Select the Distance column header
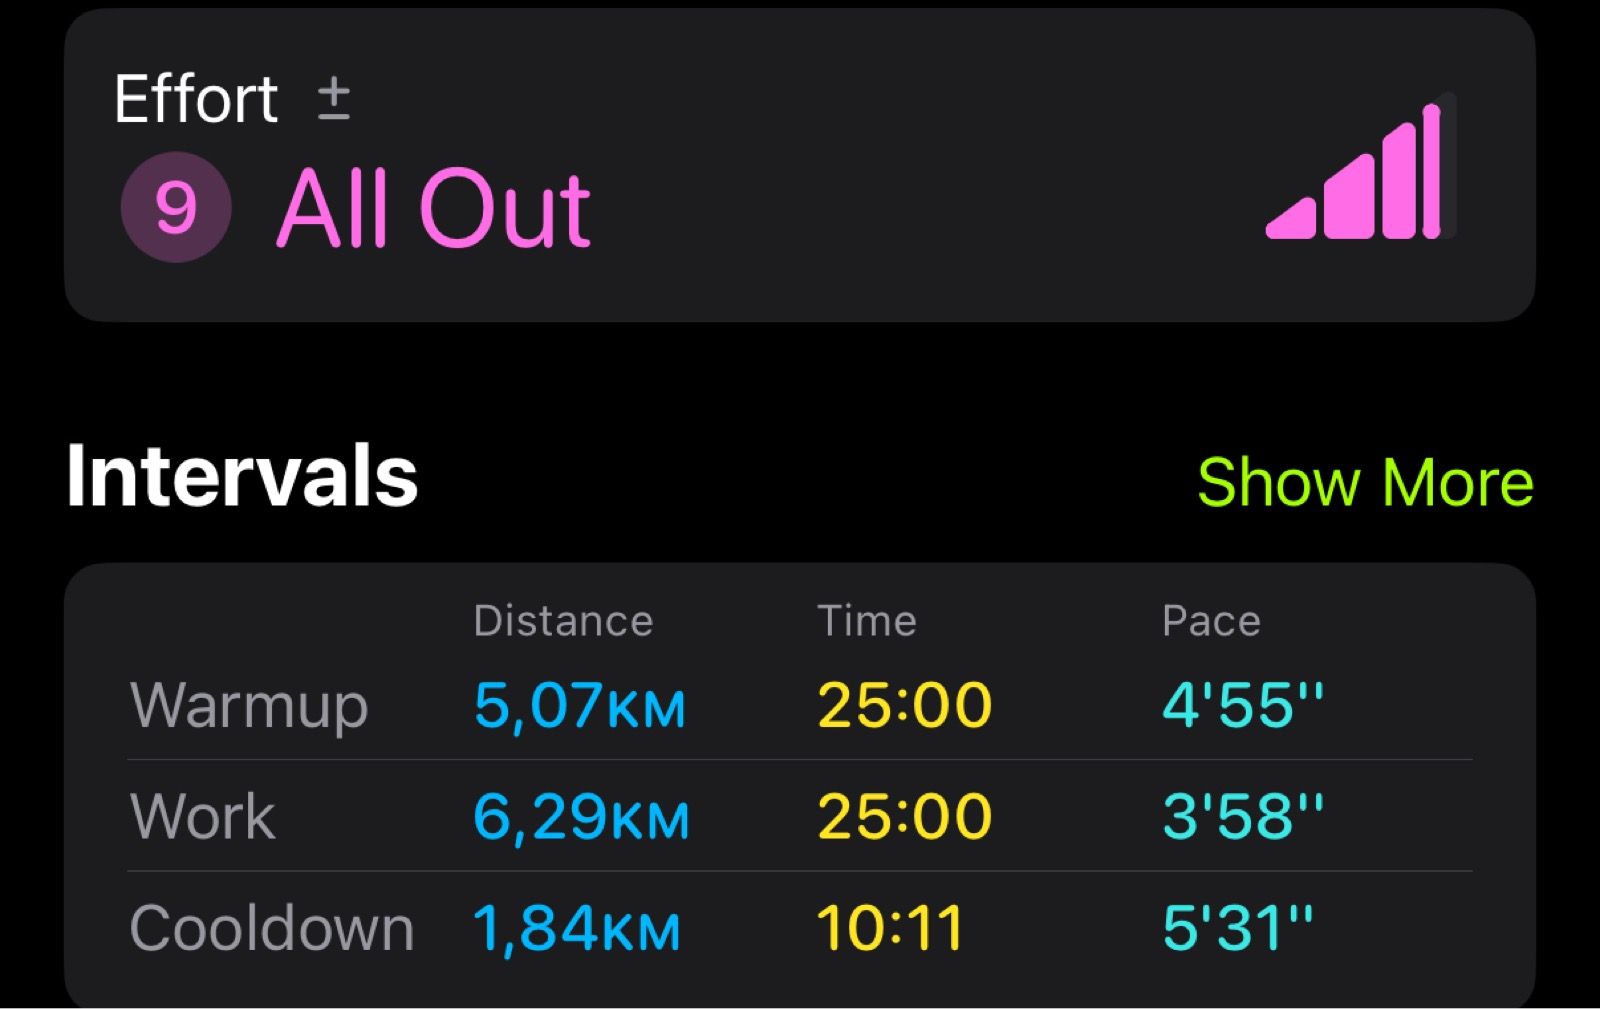This screenshot has height=1009, width=1600. click(x=563, y=621)
